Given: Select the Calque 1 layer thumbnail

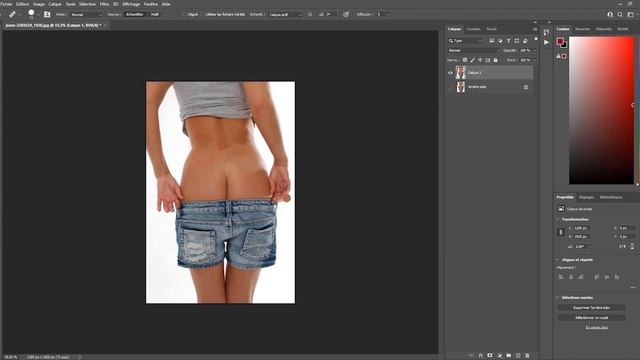Looking at the screenshot, I should click(461, 72).
